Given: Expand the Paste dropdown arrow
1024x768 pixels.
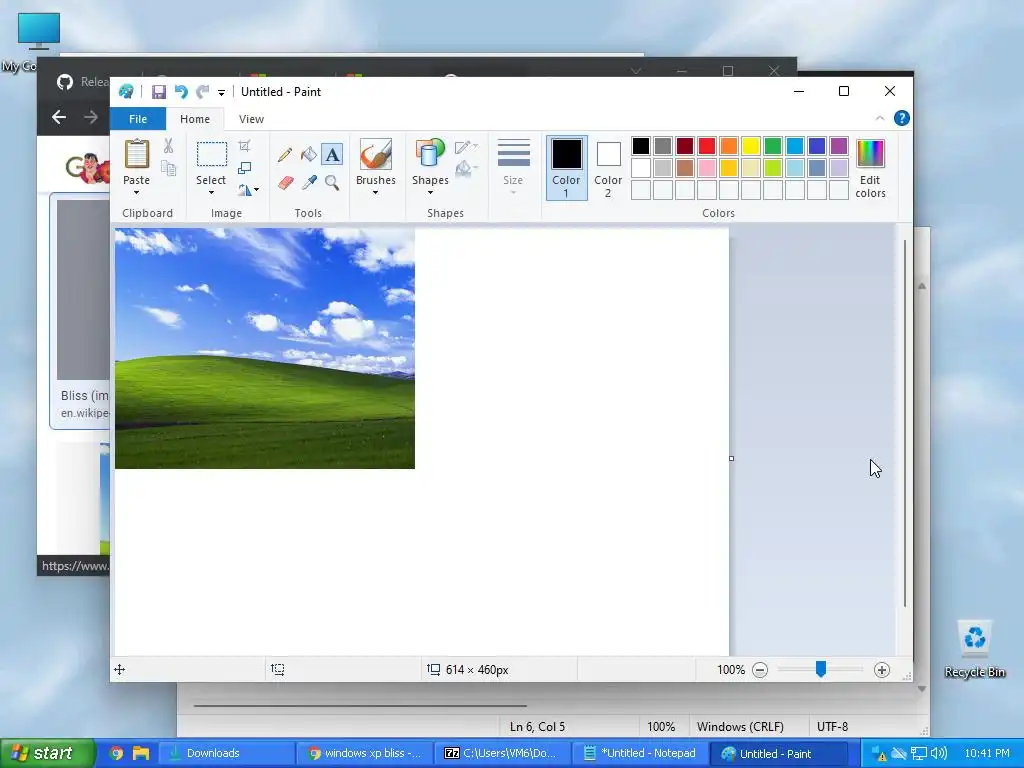Looking at the screenshot, I should [x=136, y=193].
